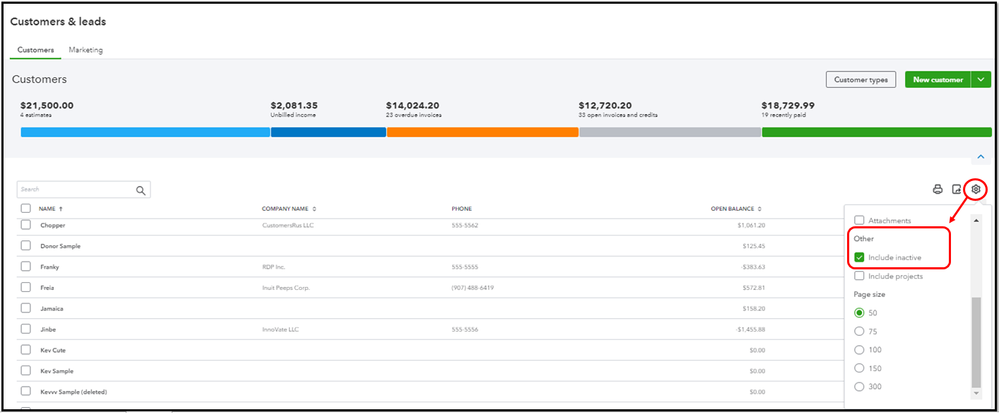
Task: Open customer Freia
Action: click(48, 287)
